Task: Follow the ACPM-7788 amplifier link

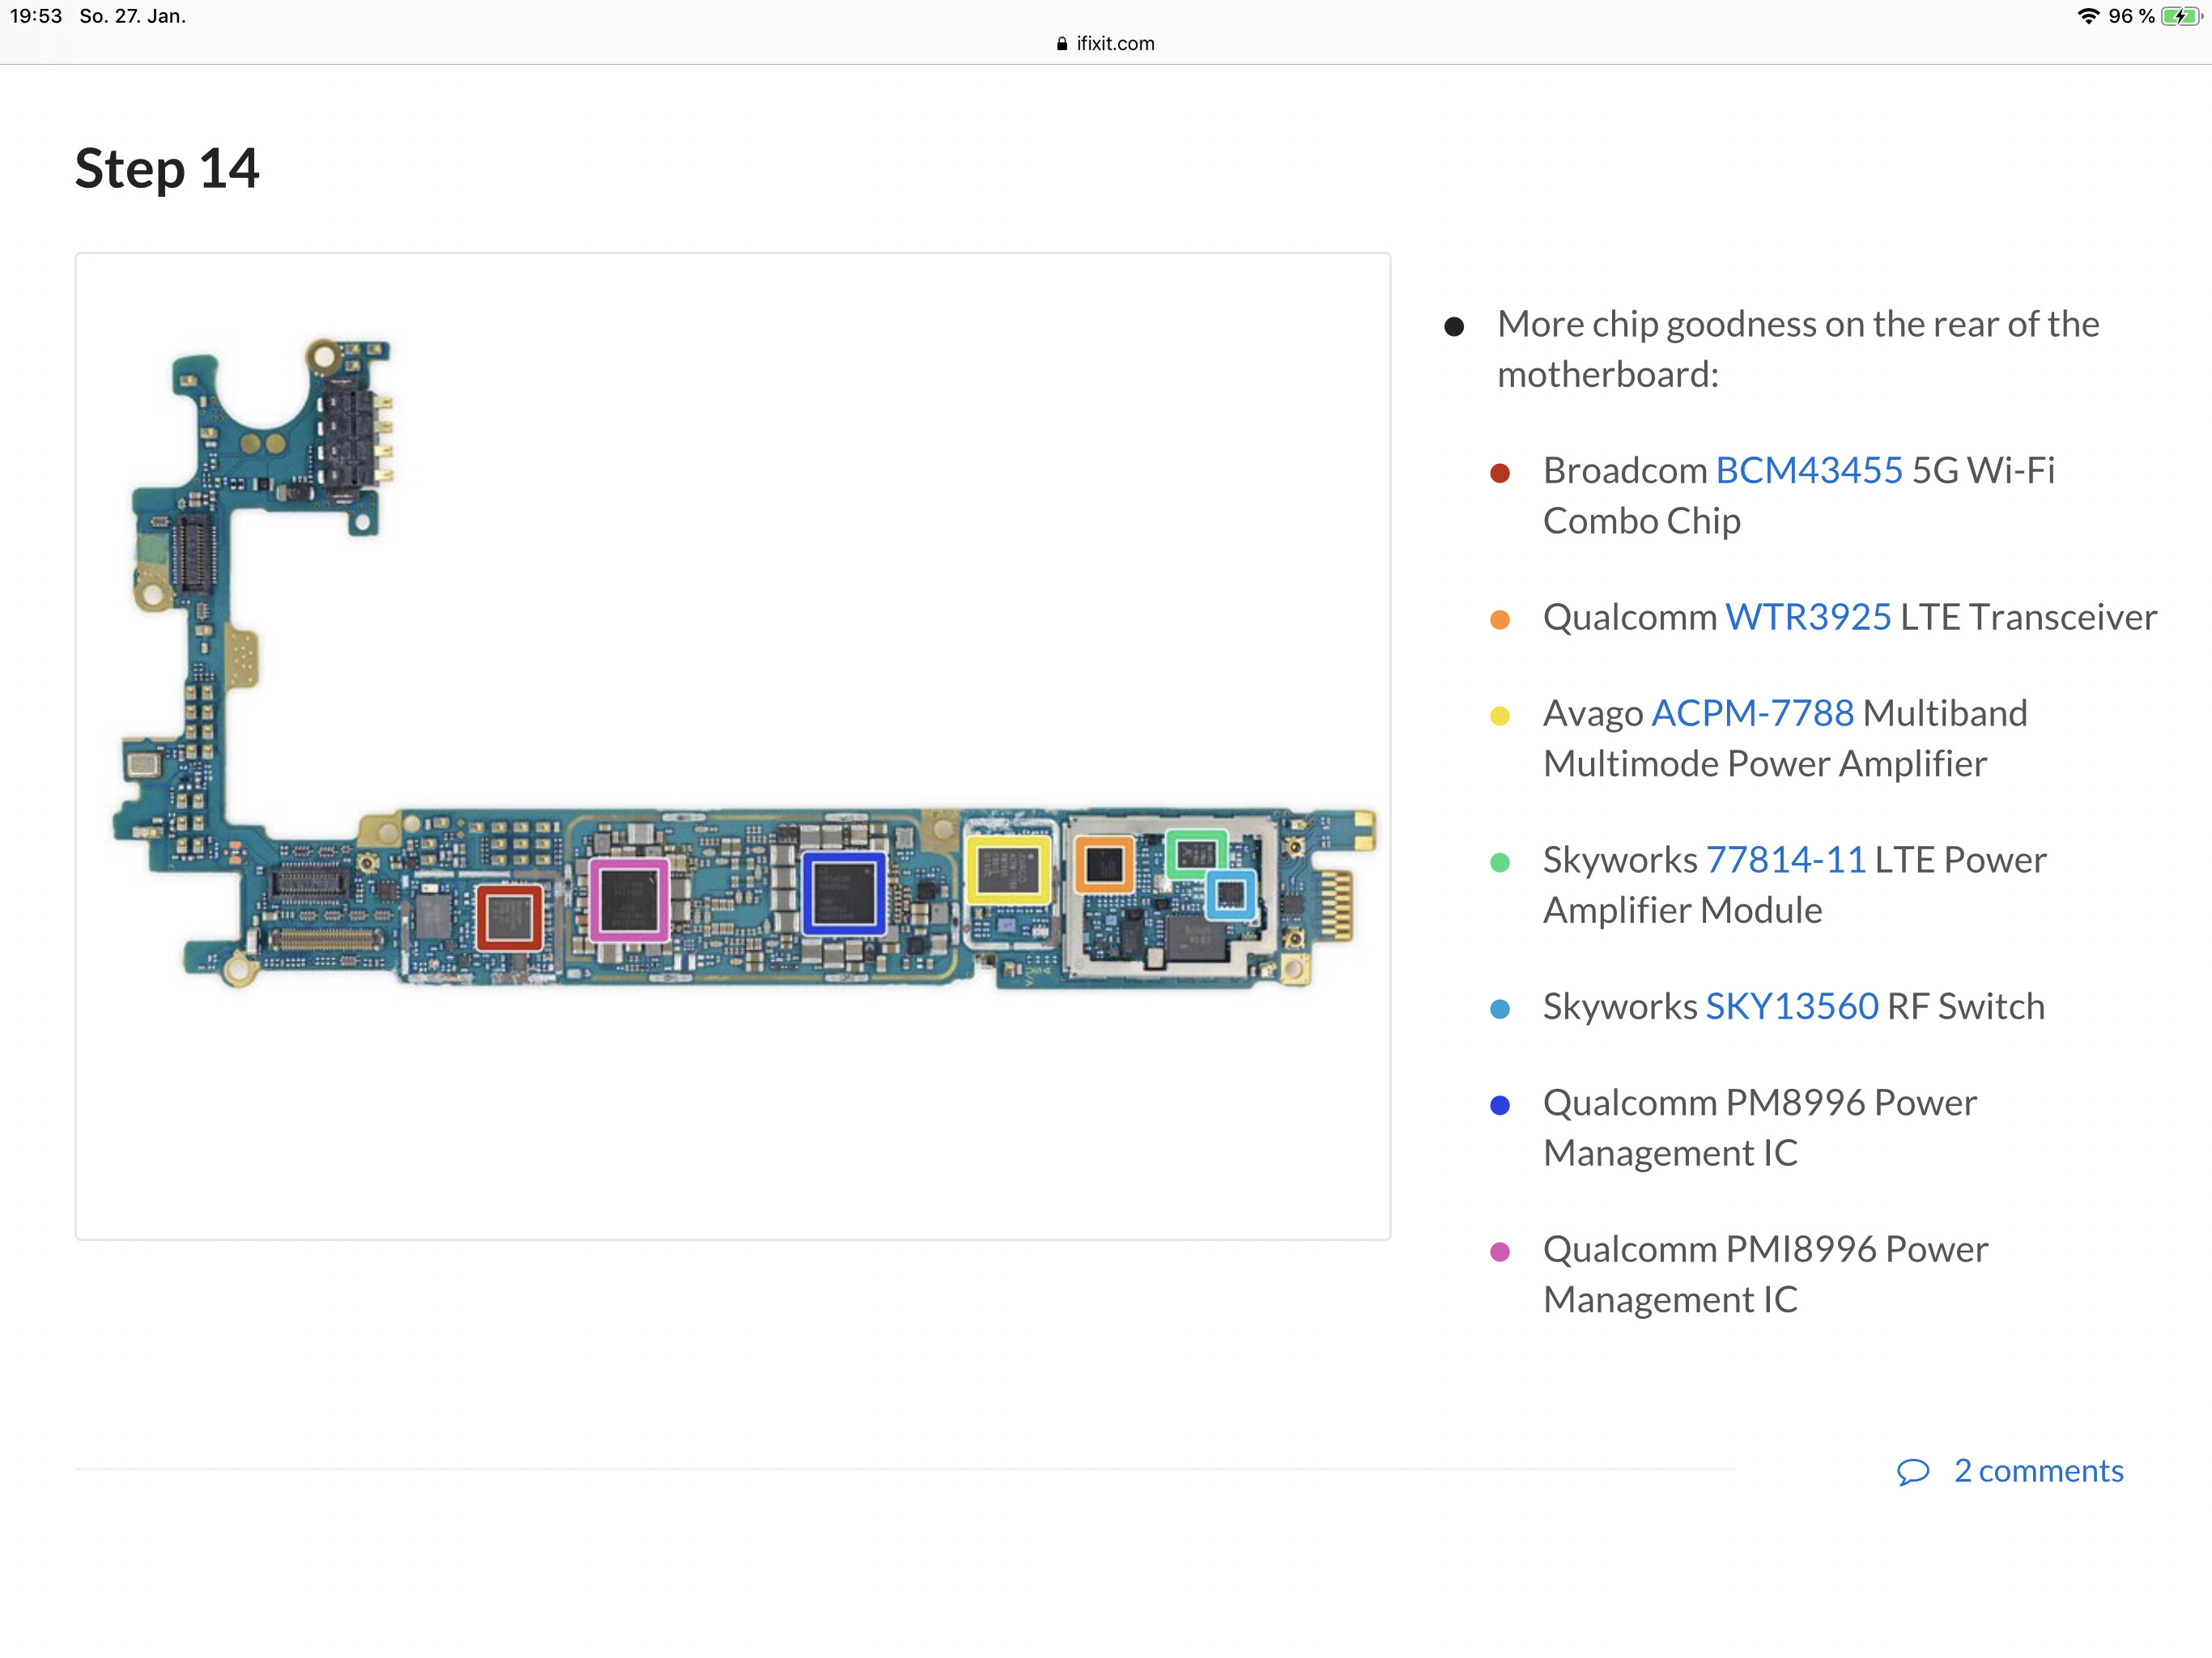Action: click(1752, 713)
